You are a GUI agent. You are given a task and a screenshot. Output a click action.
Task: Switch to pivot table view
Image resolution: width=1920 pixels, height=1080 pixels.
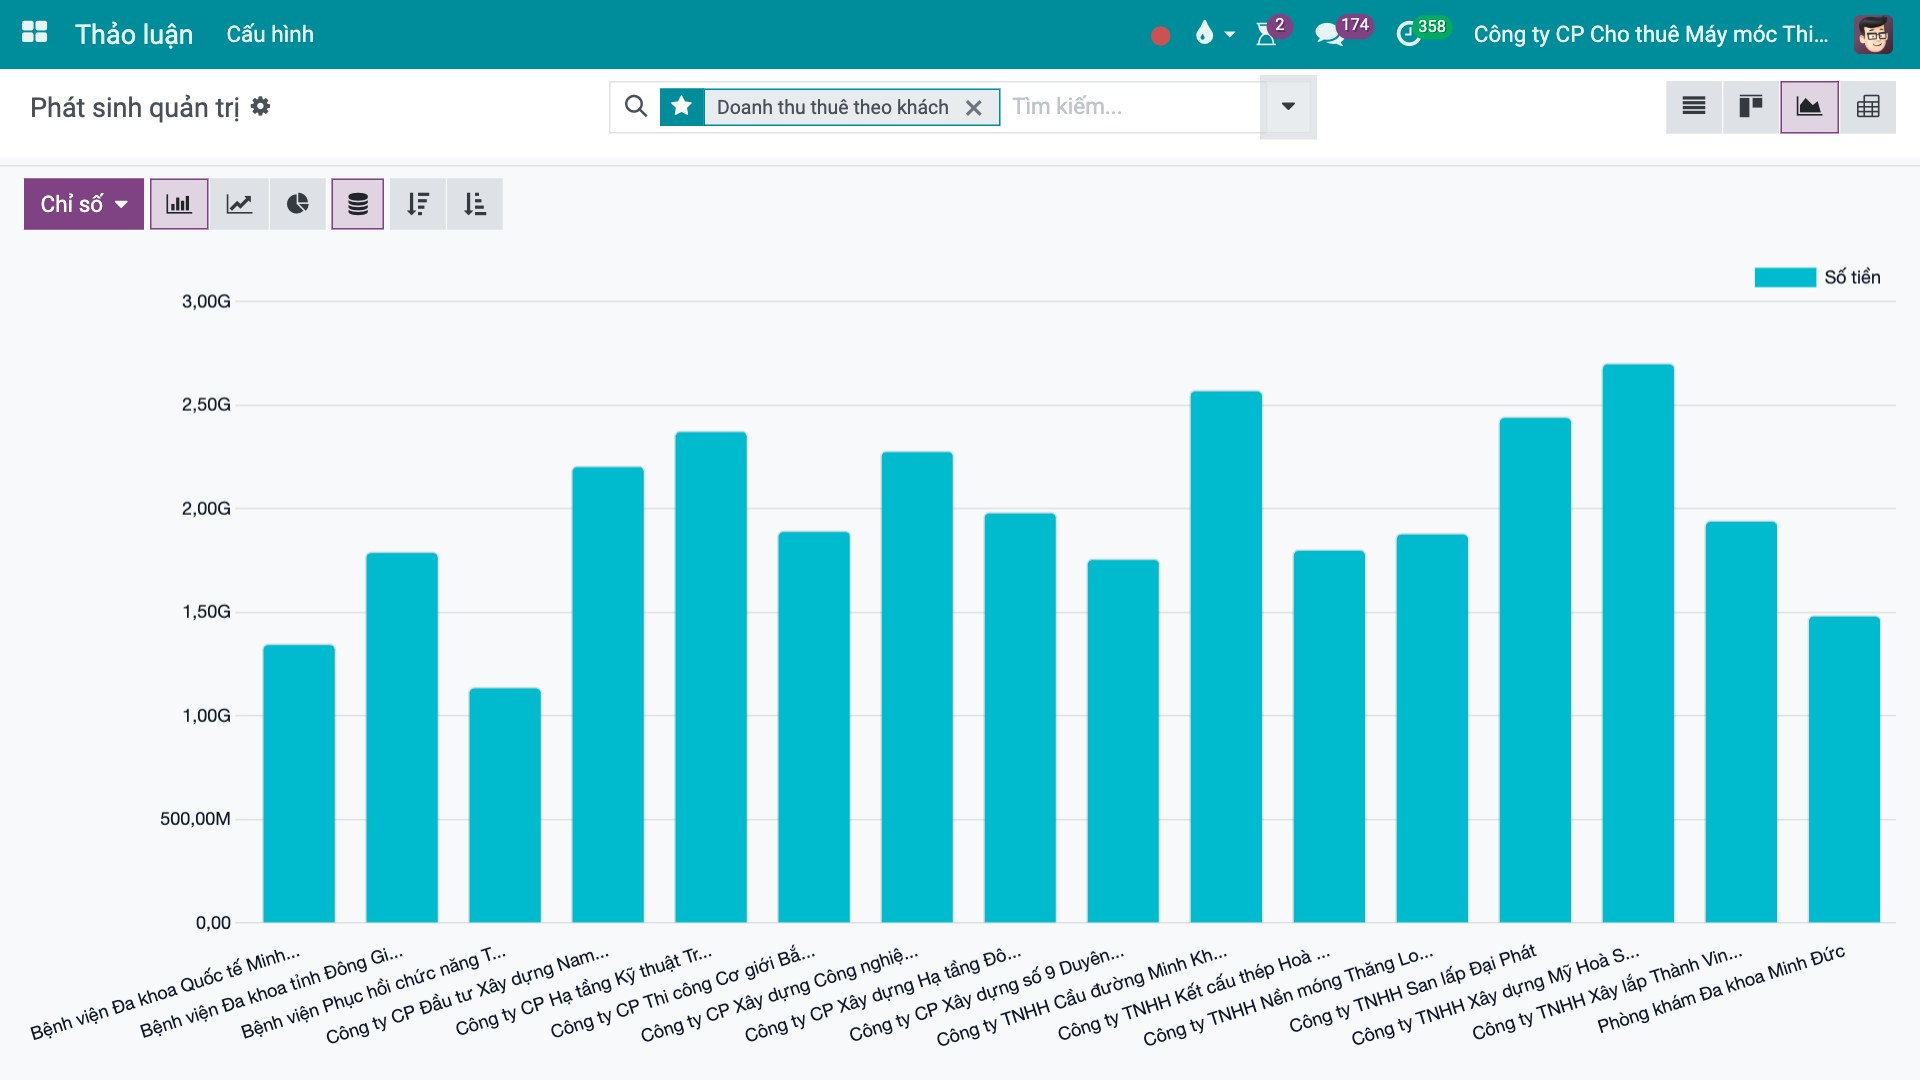click(1868, 106)
